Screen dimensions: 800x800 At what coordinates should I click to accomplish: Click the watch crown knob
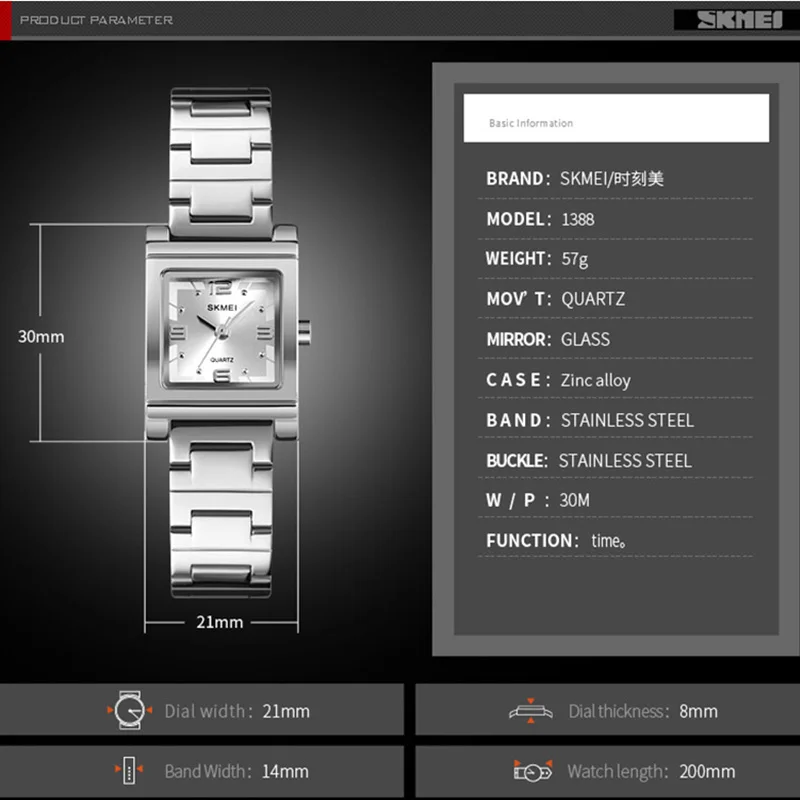305,333
